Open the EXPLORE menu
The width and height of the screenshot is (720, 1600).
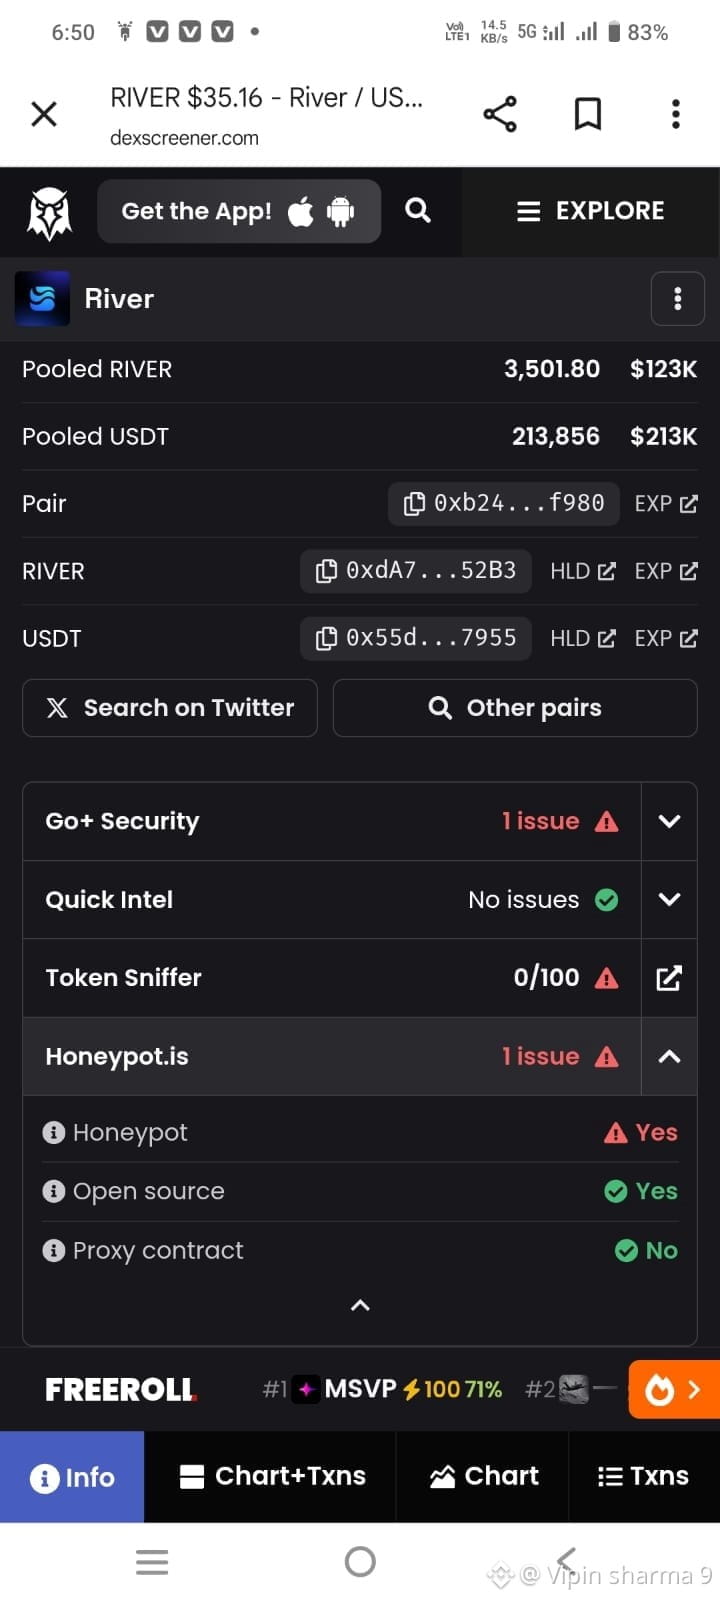point(590,211)
